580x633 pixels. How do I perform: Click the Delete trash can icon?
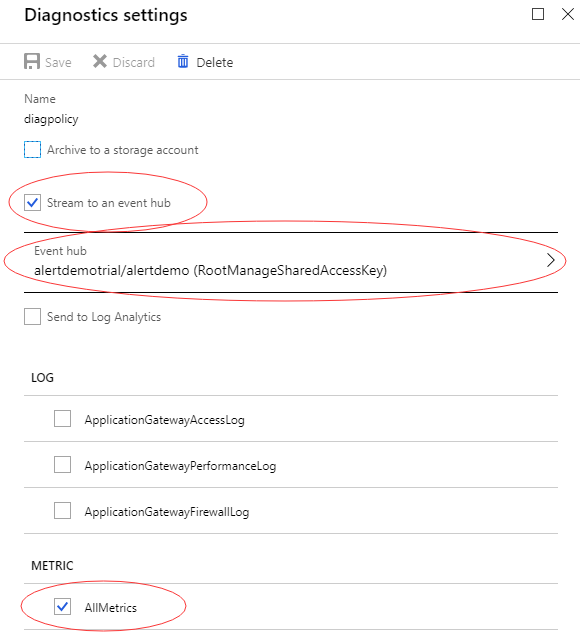coord(183,61)
